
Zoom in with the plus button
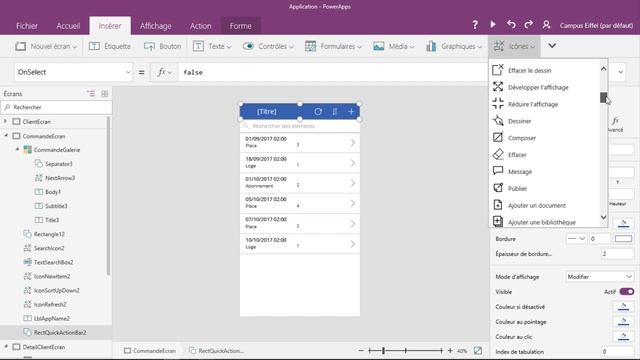450,350
